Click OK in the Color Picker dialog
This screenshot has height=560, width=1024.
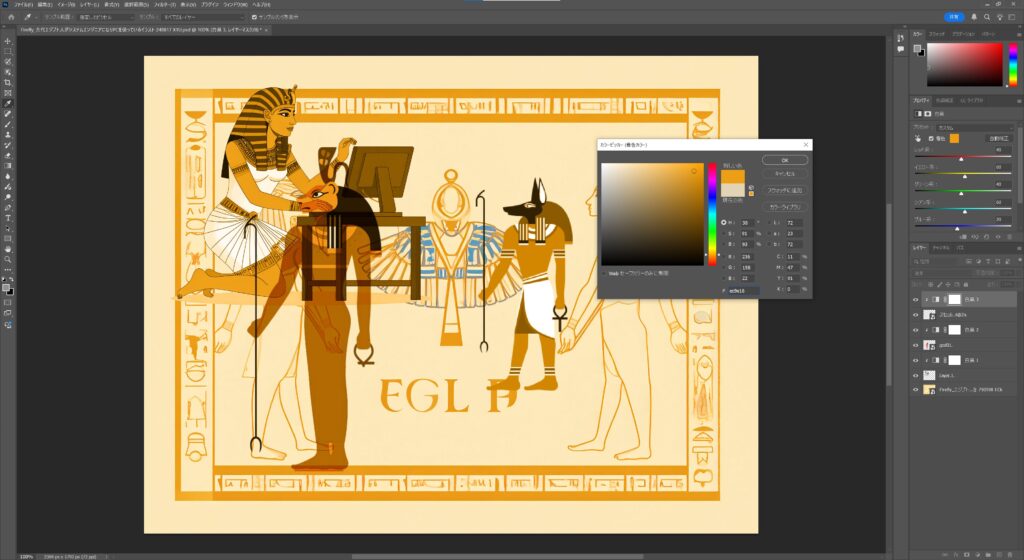tap(784, 160)
